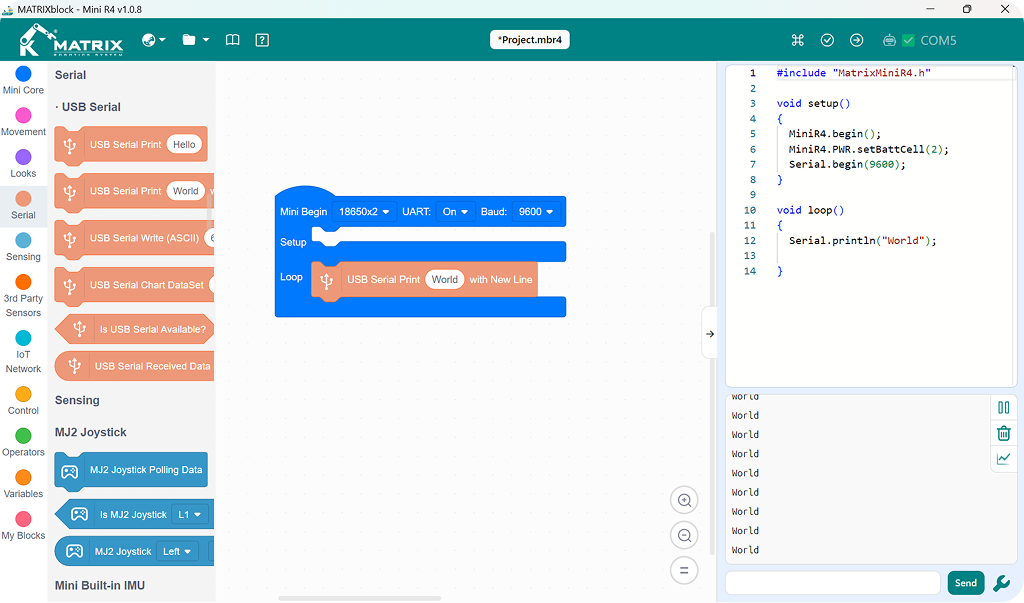1024x603 pixels.
Task: Click the Send button
Action: (965, 583)
